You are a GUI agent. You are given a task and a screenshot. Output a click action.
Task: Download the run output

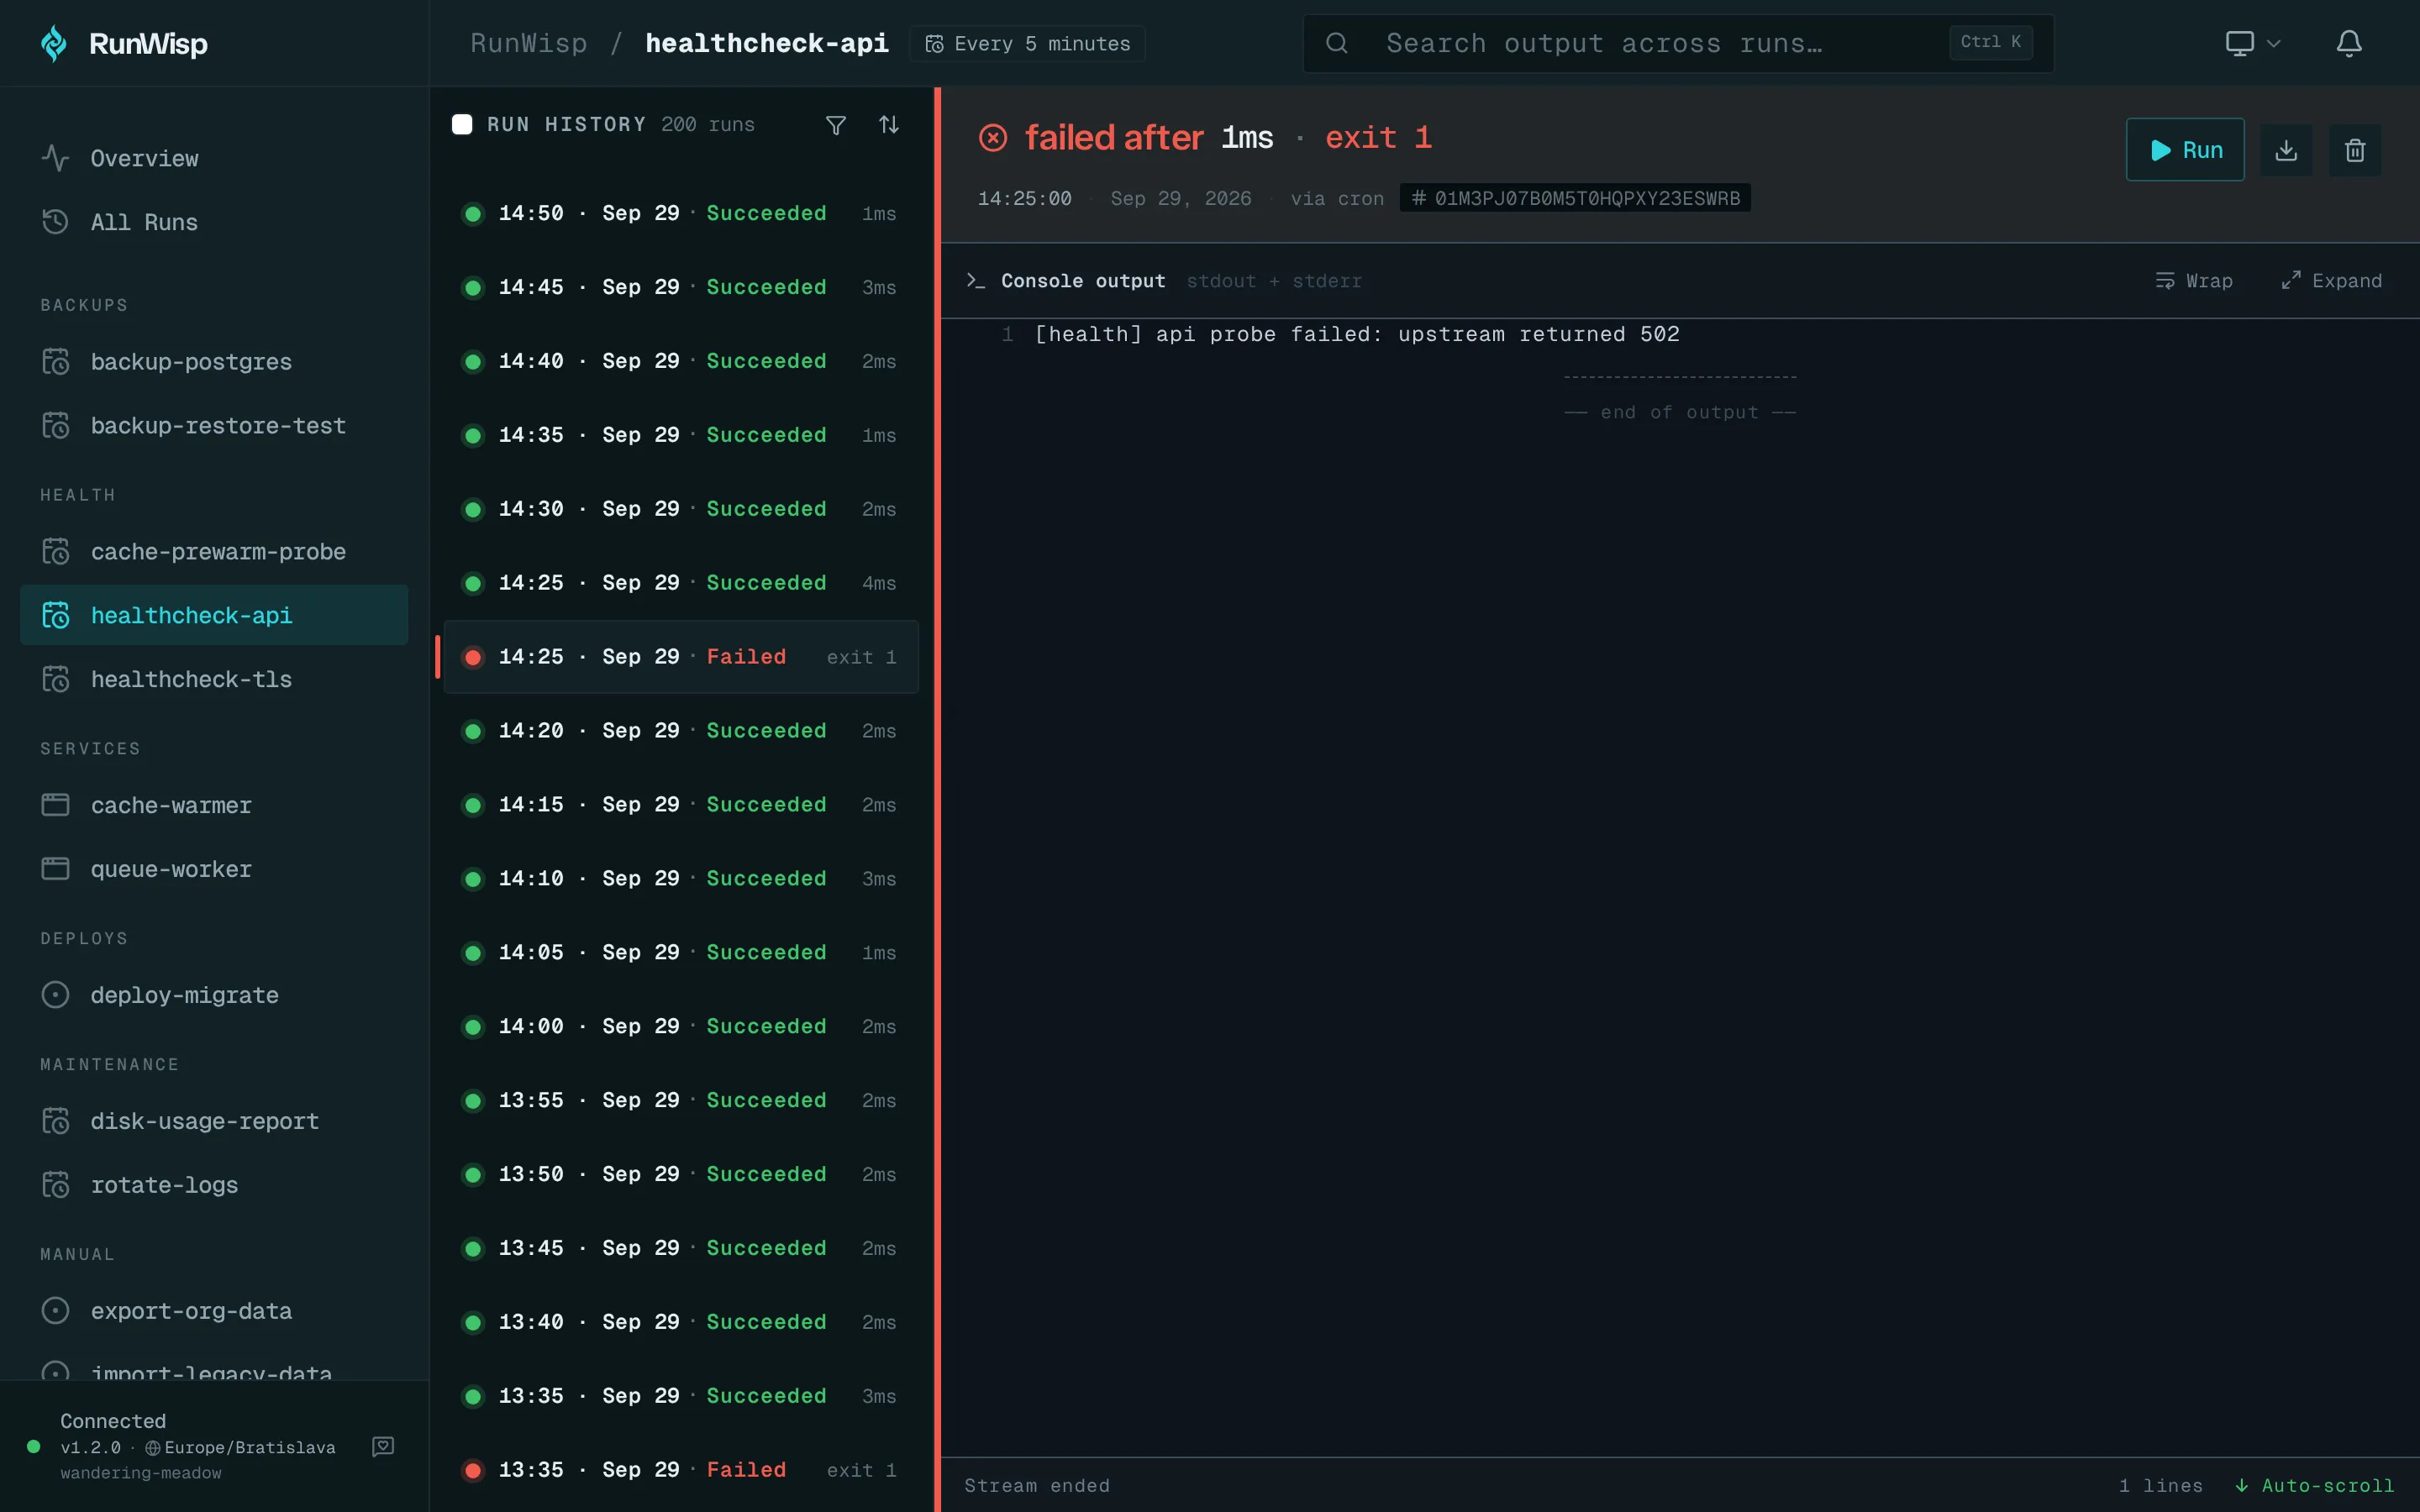coord(2286,150)
